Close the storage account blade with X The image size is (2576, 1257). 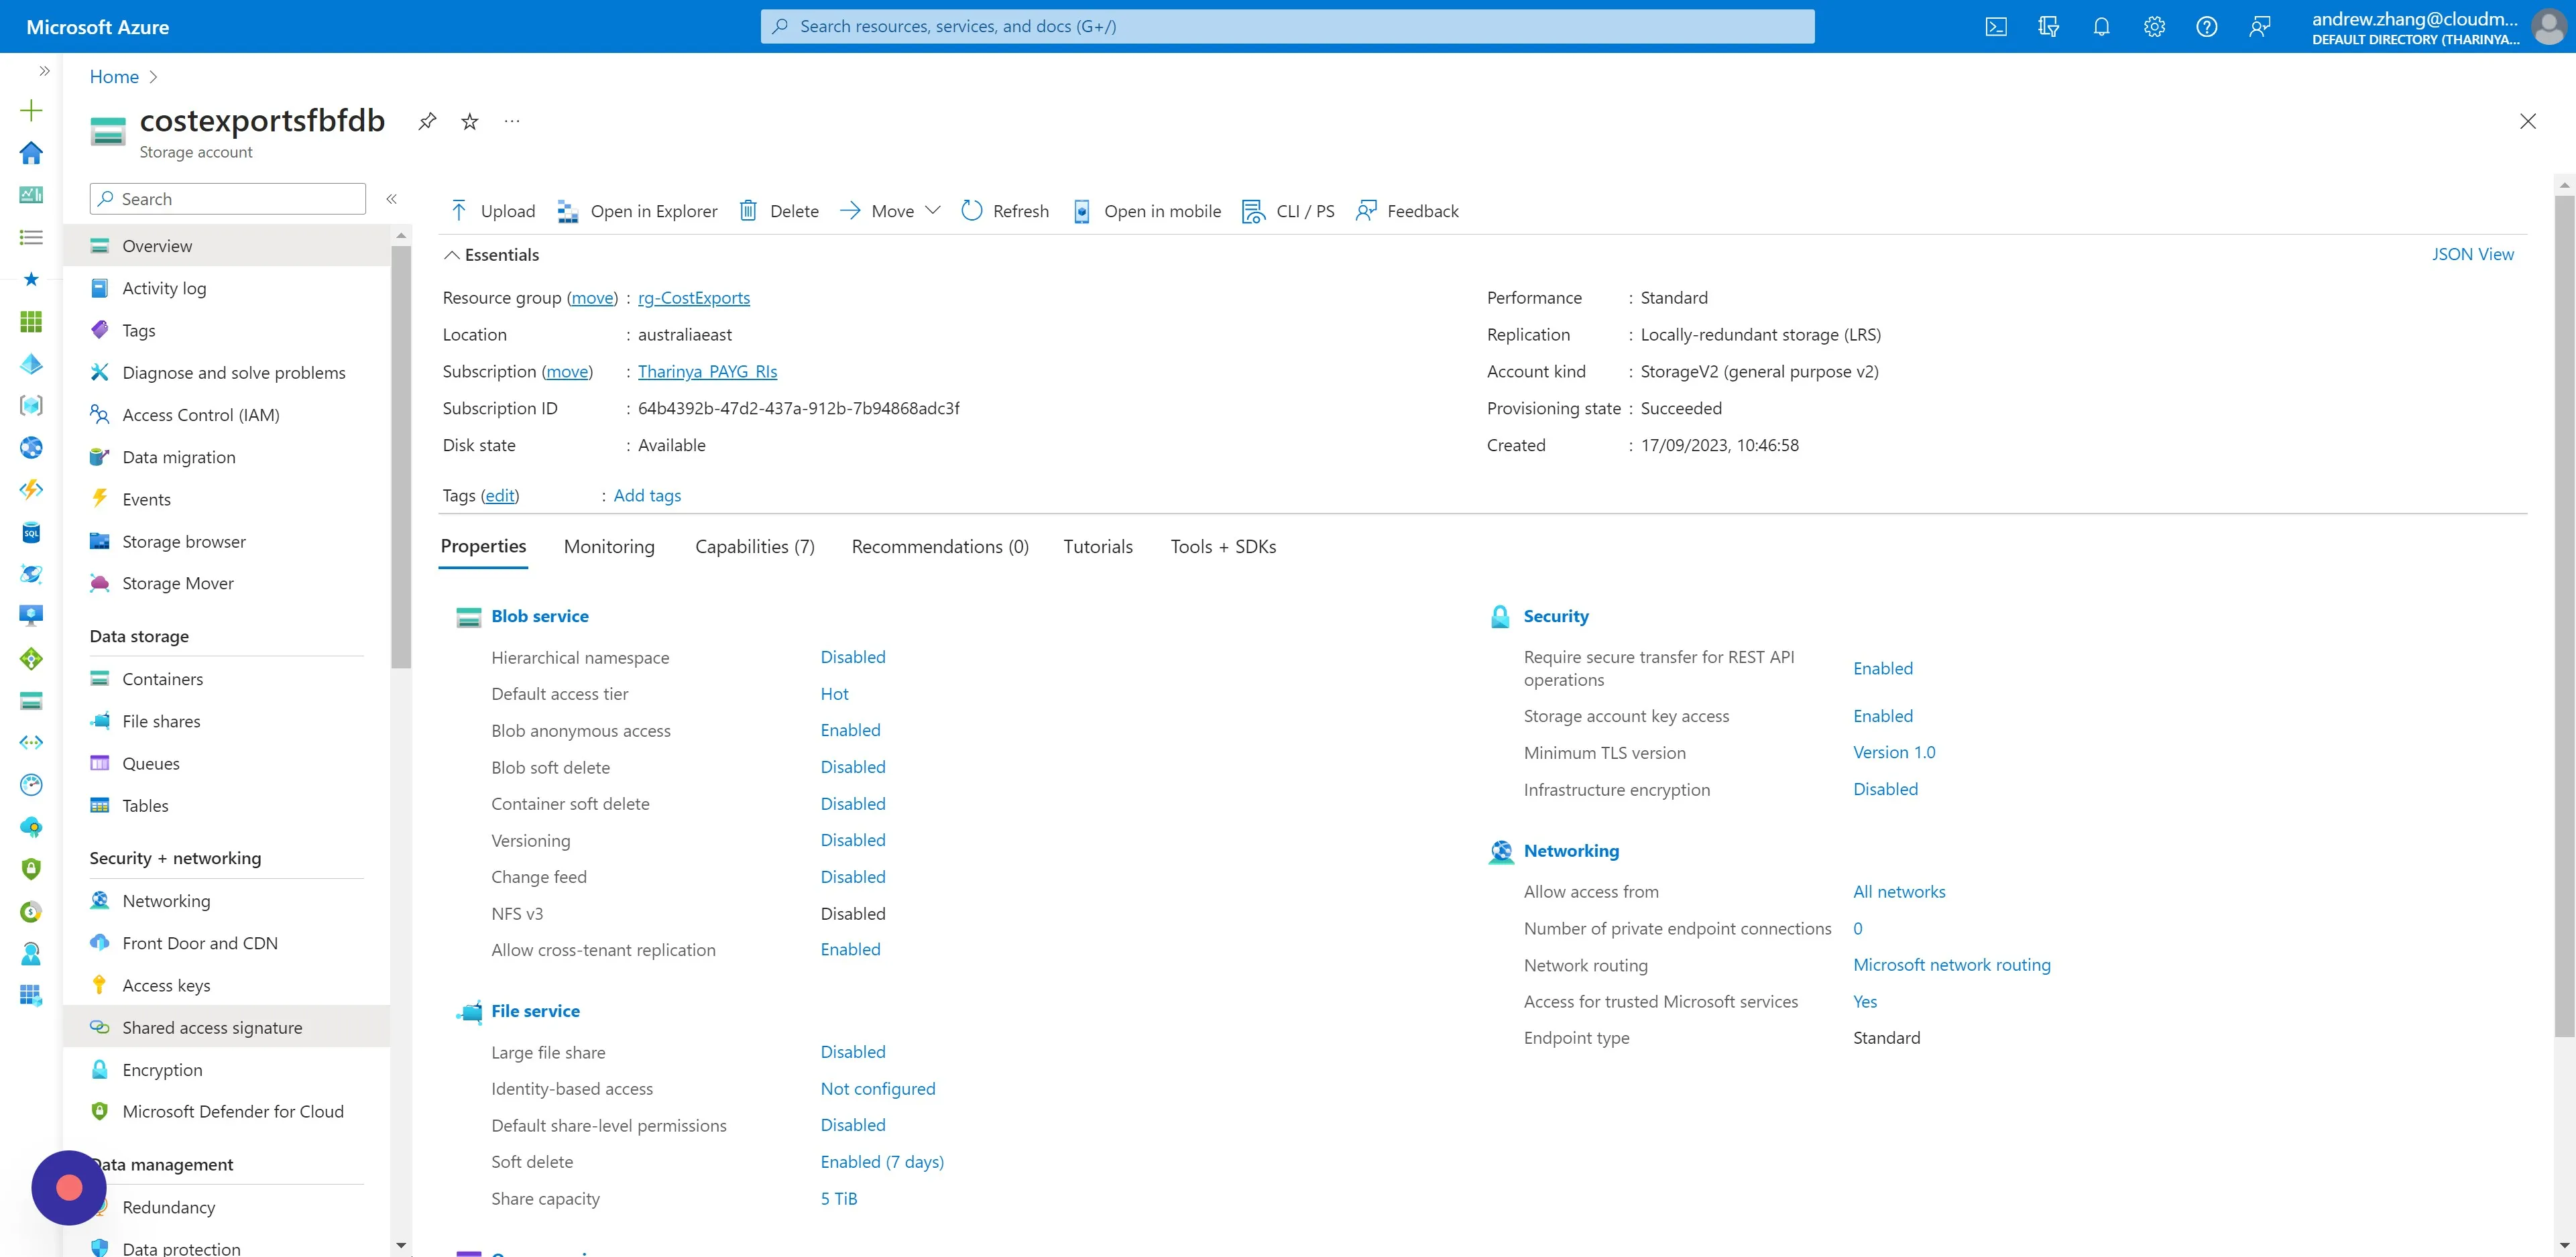[2528, 121]
